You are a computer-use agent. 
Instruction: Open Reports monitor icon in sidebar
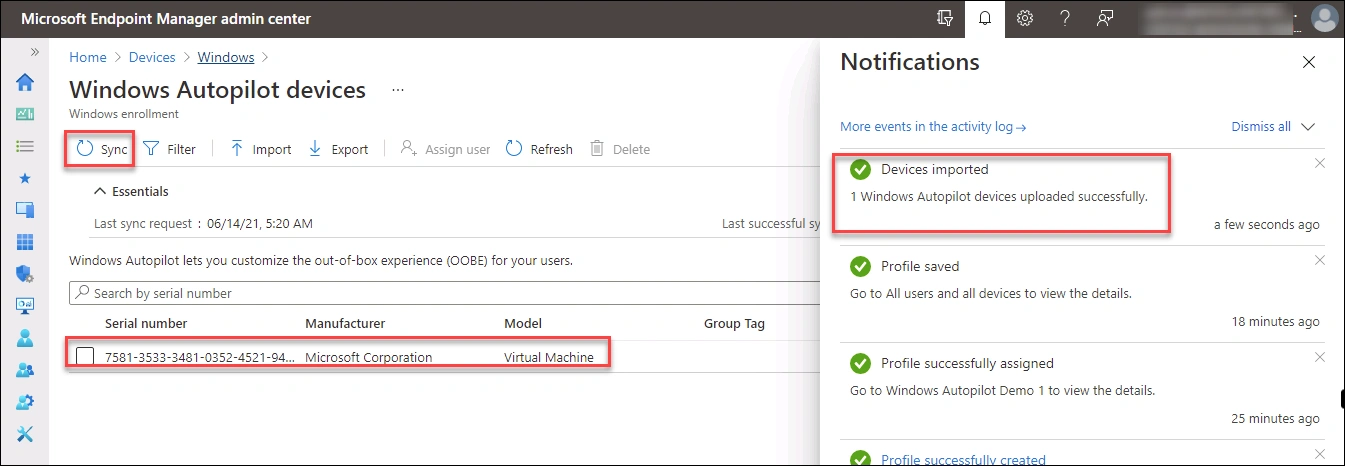[25, 306]
